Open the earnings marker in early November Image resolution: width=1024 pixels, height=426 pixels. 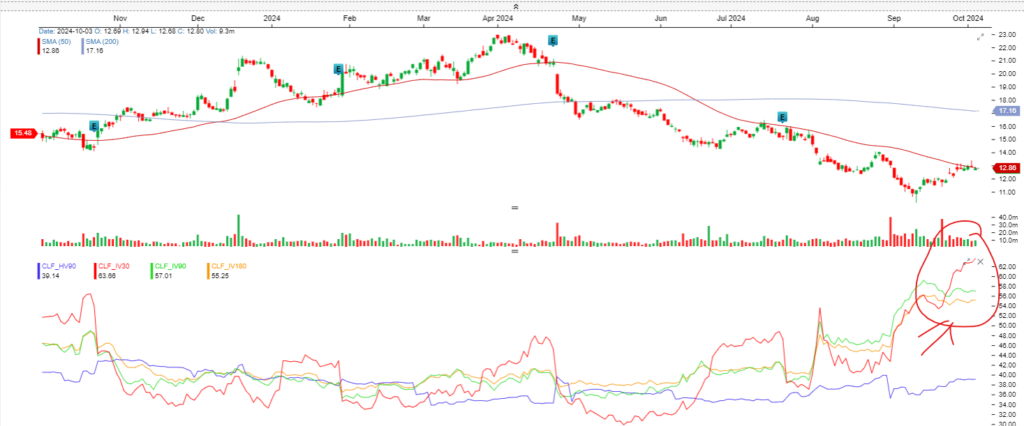pyautogui.click(x=94, y=125)
